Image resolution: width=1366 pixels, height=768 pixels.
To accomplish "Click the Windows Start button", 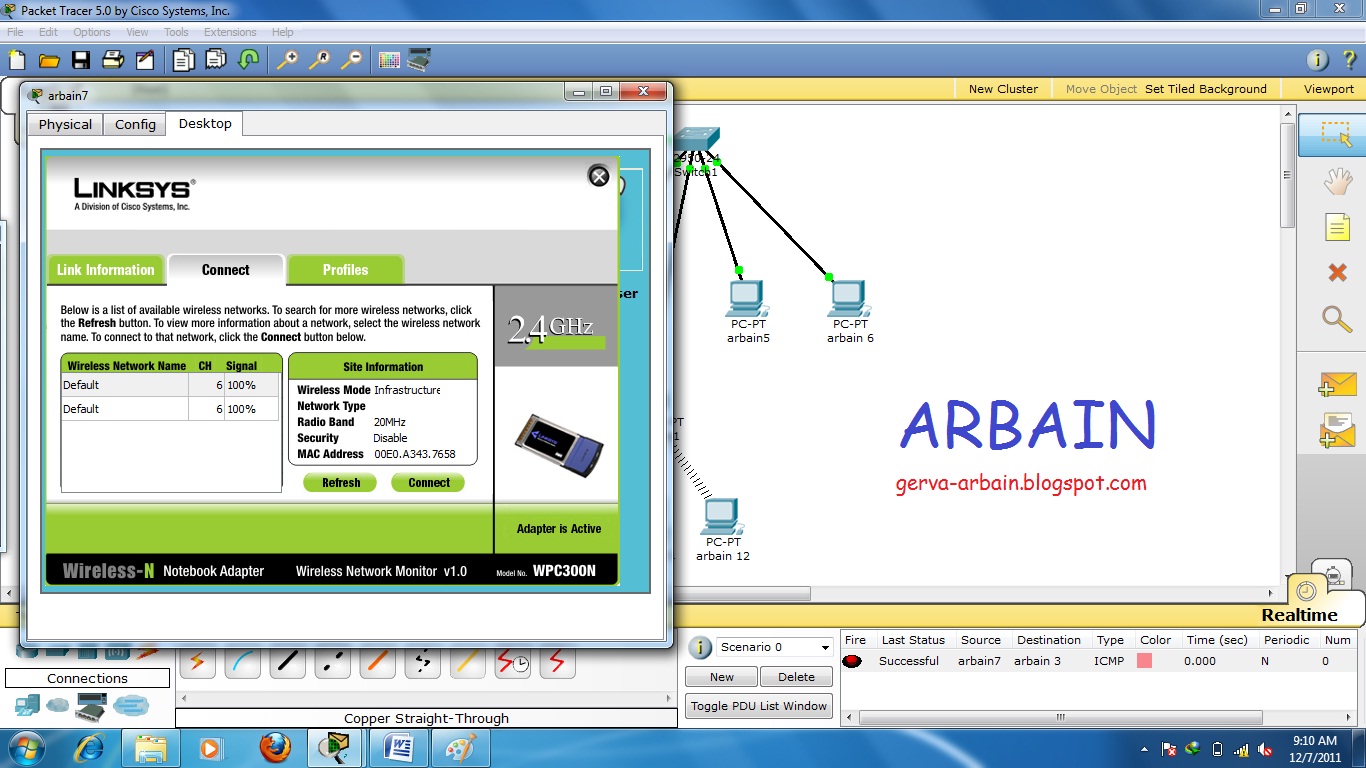I will [x=25, y=748].
